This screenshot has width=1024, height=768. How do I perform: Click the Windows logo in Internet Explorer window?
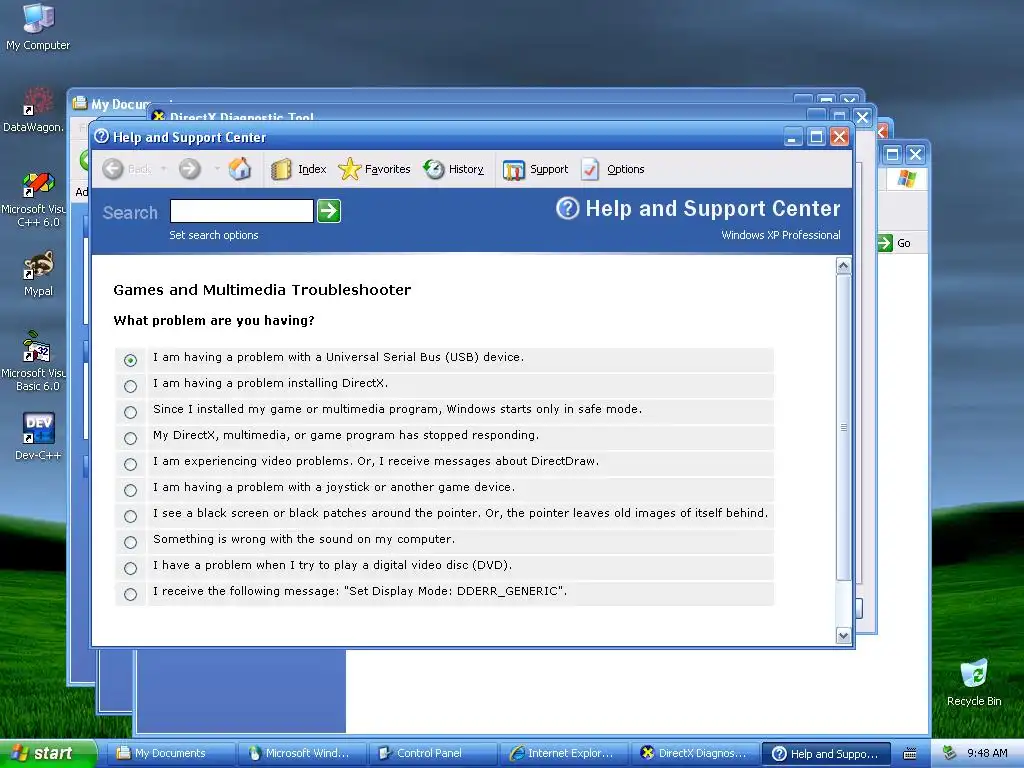pos(906,178)
